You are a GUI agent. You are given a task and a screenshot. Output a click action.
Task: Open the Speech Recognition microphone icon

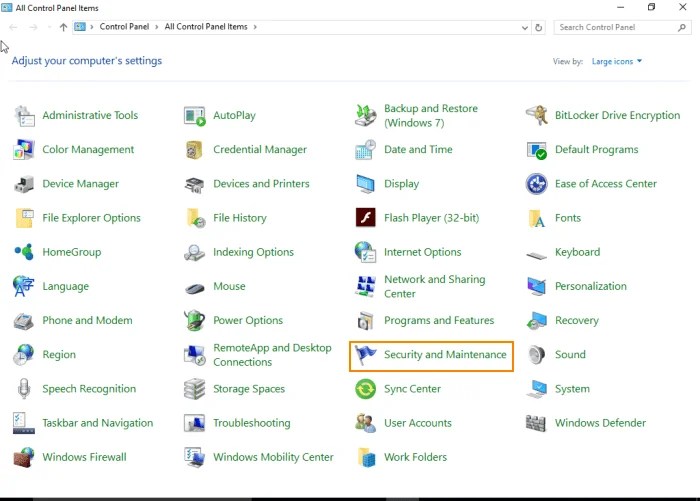(24, 389)
